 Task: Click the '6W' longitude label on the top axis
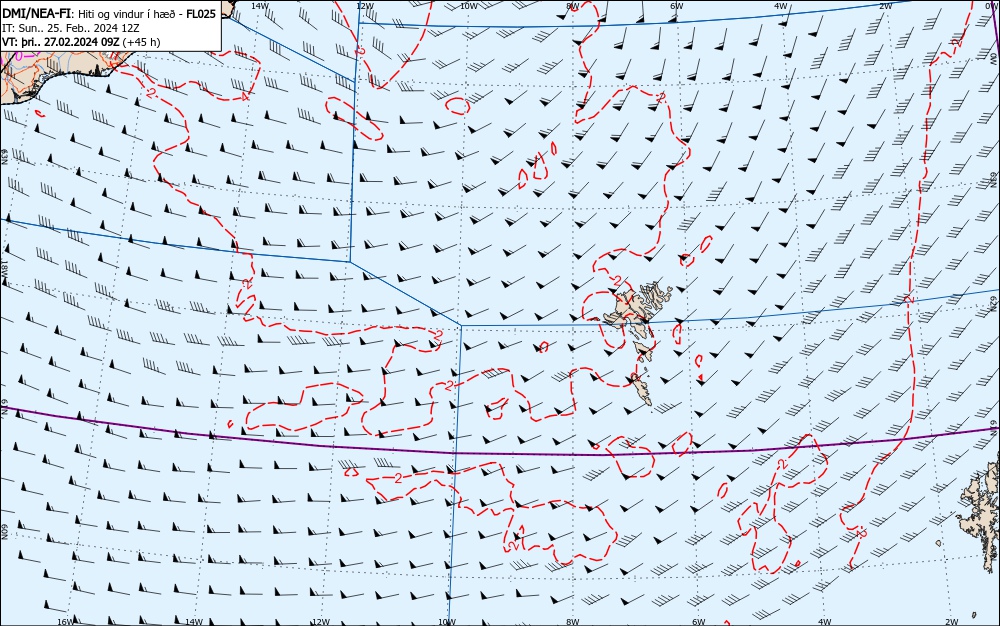pos(677,6)
